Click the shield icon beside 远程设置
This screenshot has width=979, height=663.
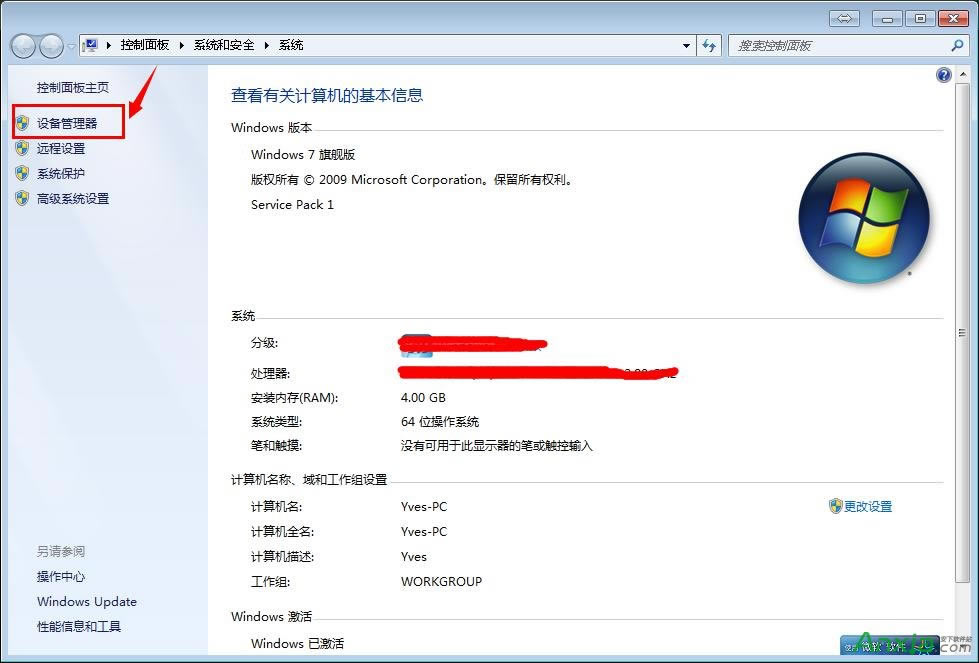22,148
